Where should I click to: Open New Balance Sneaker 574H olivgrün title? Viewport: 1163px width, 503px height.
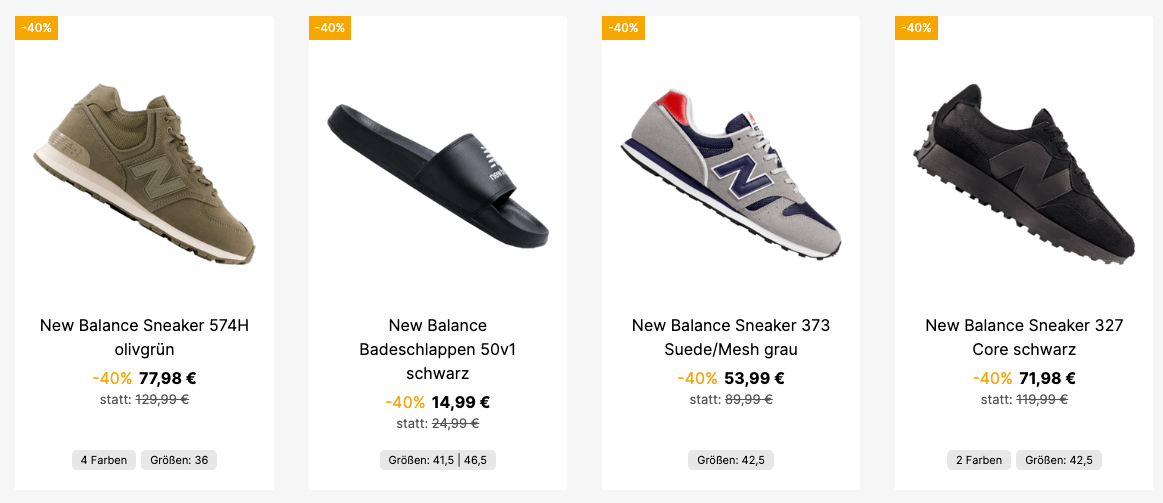(144, 337)
